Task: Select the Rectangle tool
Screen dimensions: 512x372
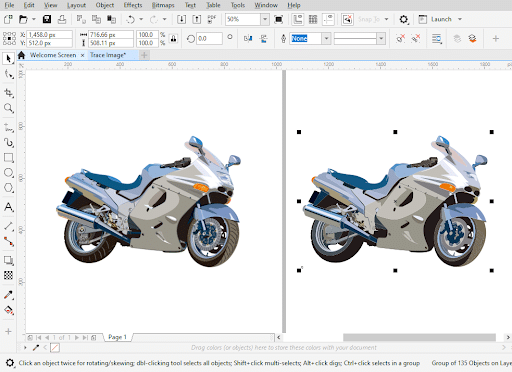Action: (x=8, y=158)
